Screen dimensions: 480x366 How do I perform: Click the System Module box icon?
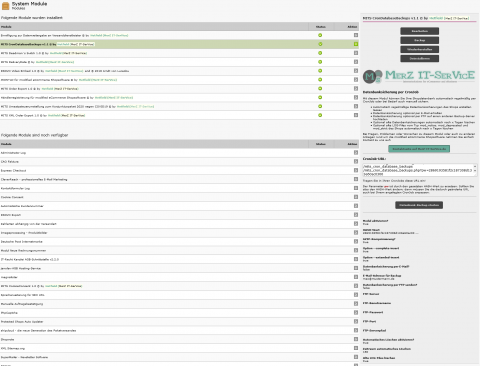pos(6,6)
